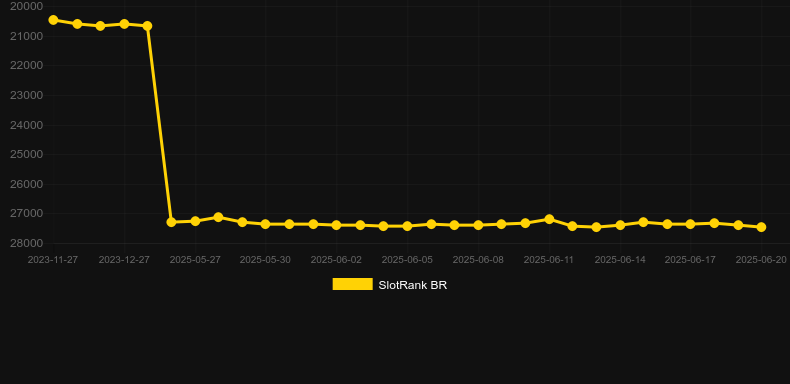
Task: Click the 2025-05-27 x-axis date label
Action: coord(195,260)
